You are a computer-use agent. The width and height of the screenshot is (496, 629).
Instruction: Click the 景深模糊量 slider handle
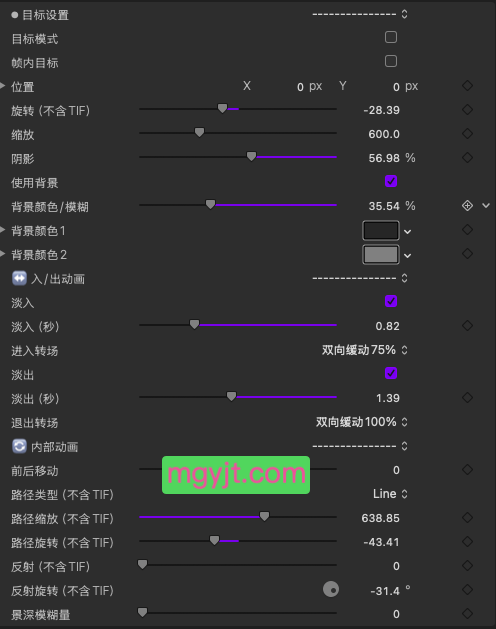coord(142,613)
